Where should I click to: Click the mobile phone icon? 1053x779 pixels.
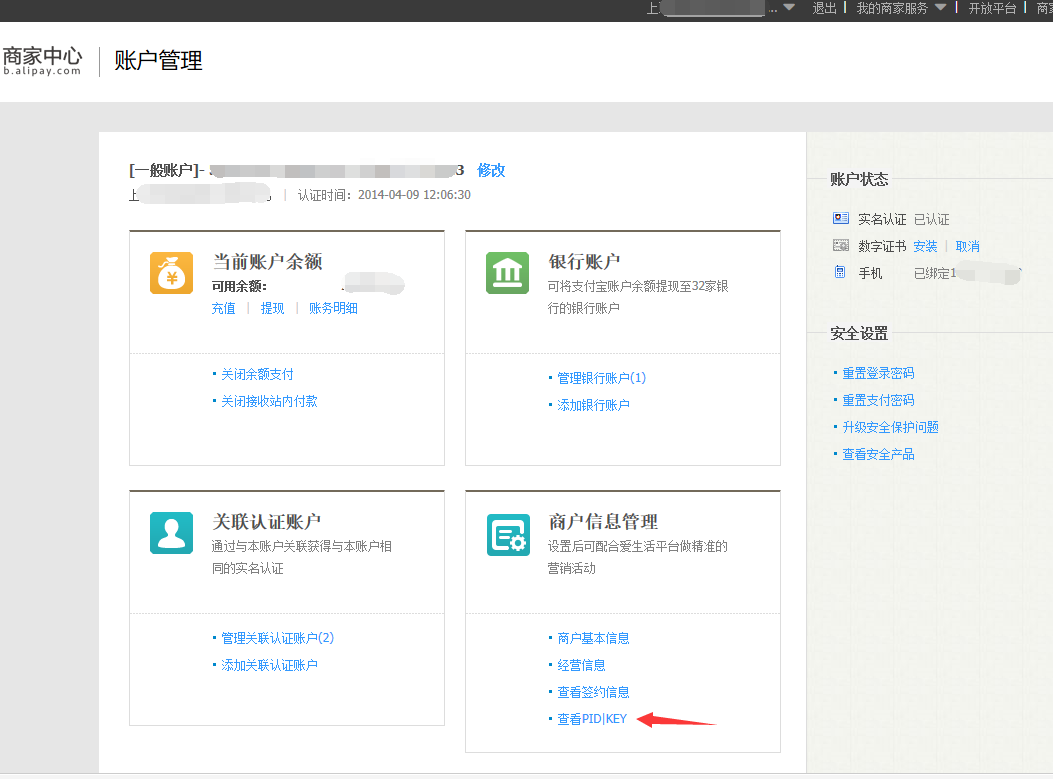click(x=840, y=272)
